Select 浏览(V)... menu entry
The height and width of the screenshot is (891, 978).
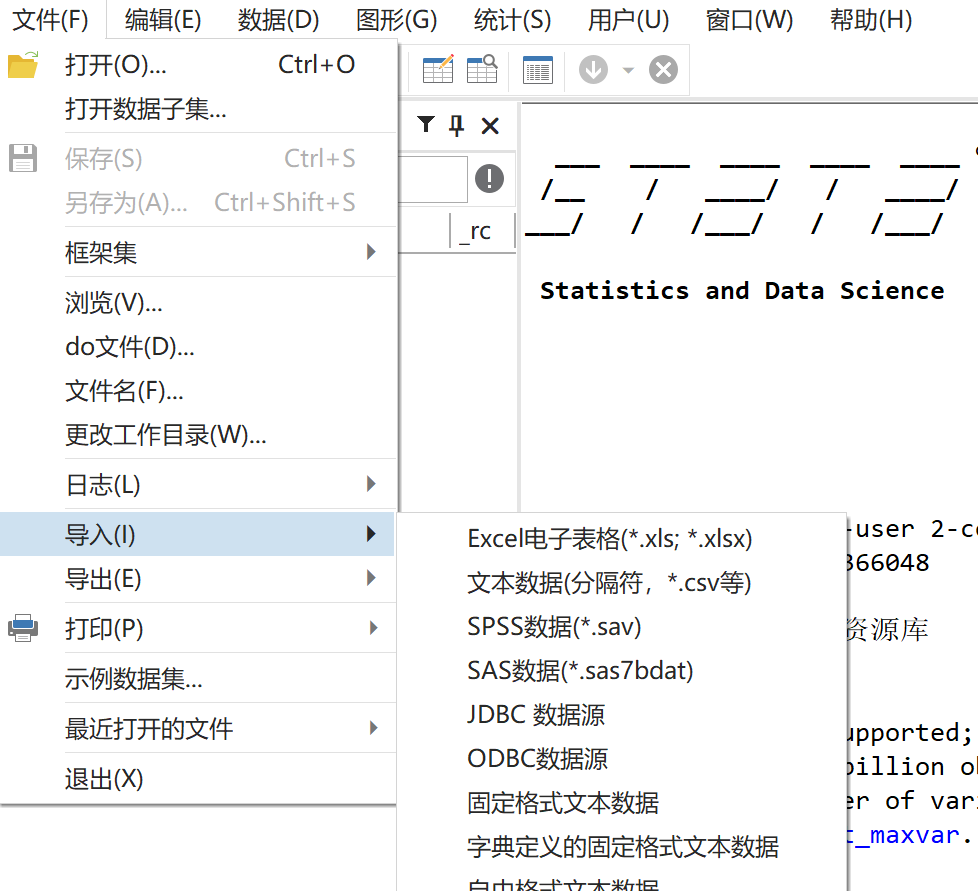coord(198,302)
